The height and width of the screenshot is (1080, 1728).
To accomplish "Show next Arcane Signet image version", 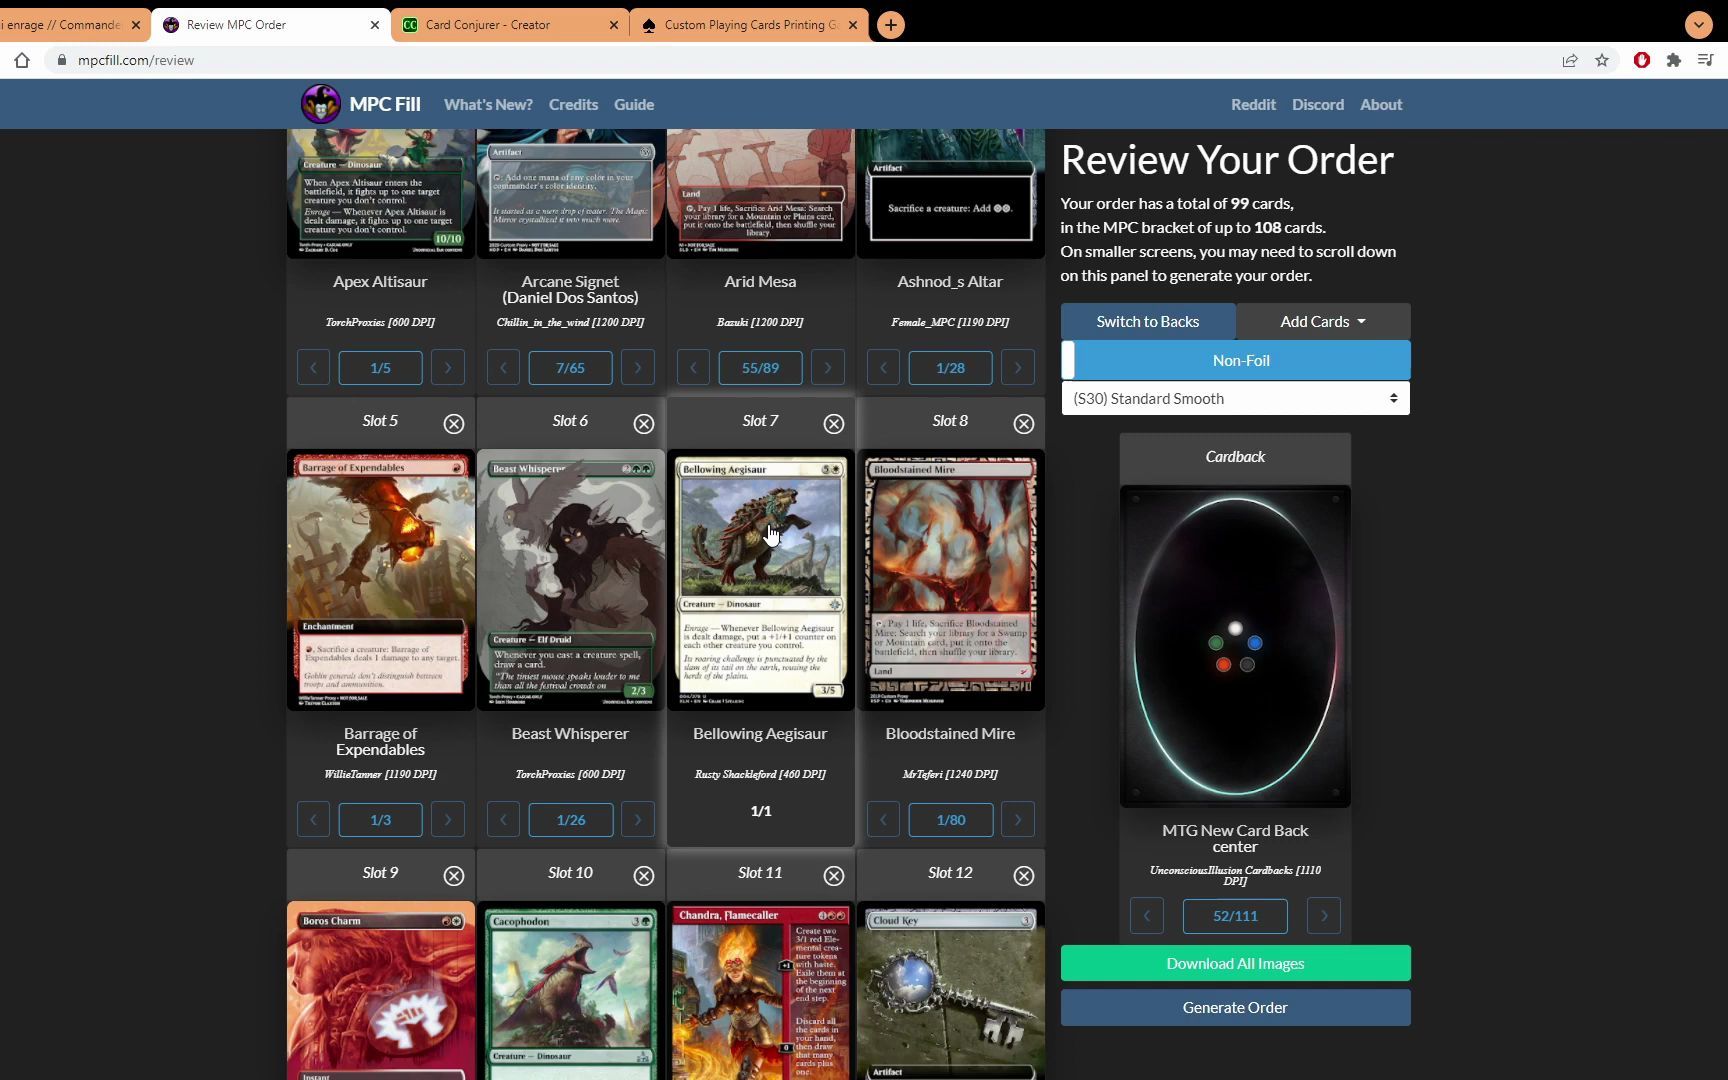I will point(638,368).
